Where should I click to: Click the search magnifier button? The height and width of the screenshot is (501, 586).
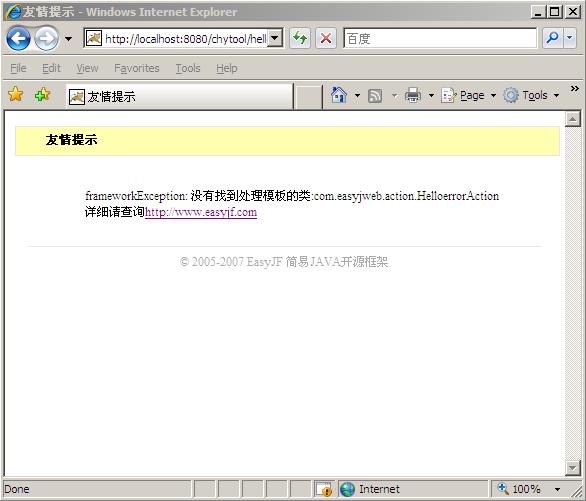552,38
